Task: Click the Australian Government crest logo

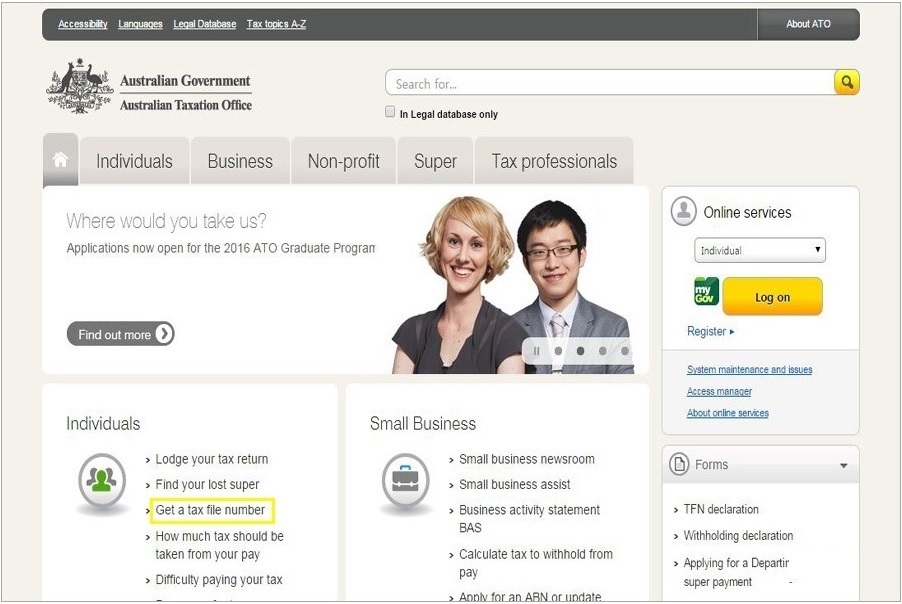Action: tap(79, 86)
